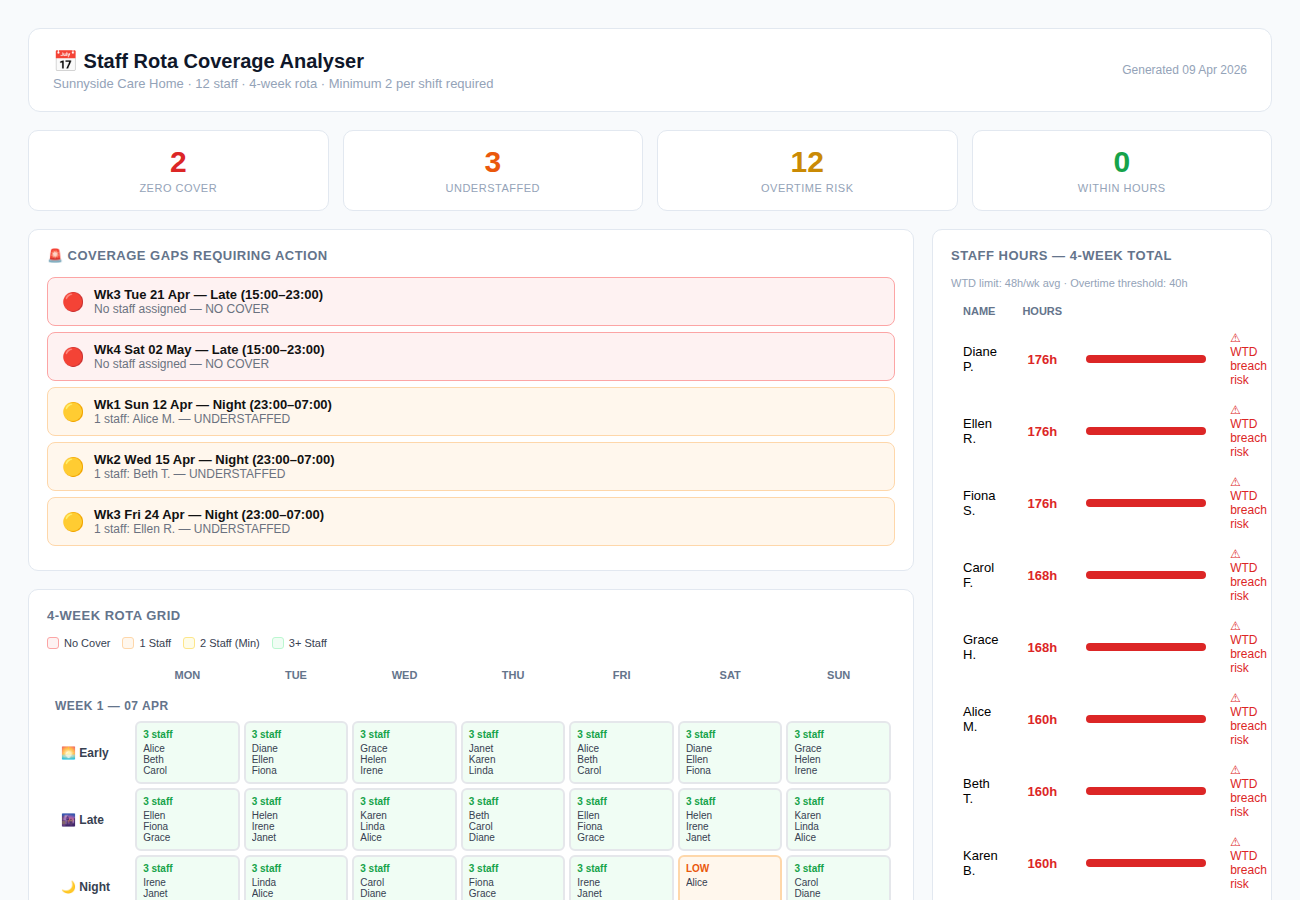1300x900 pixels.
Task: Expand the Coverage Gaps Requiring Action panel
Action: tap(190, 255)
